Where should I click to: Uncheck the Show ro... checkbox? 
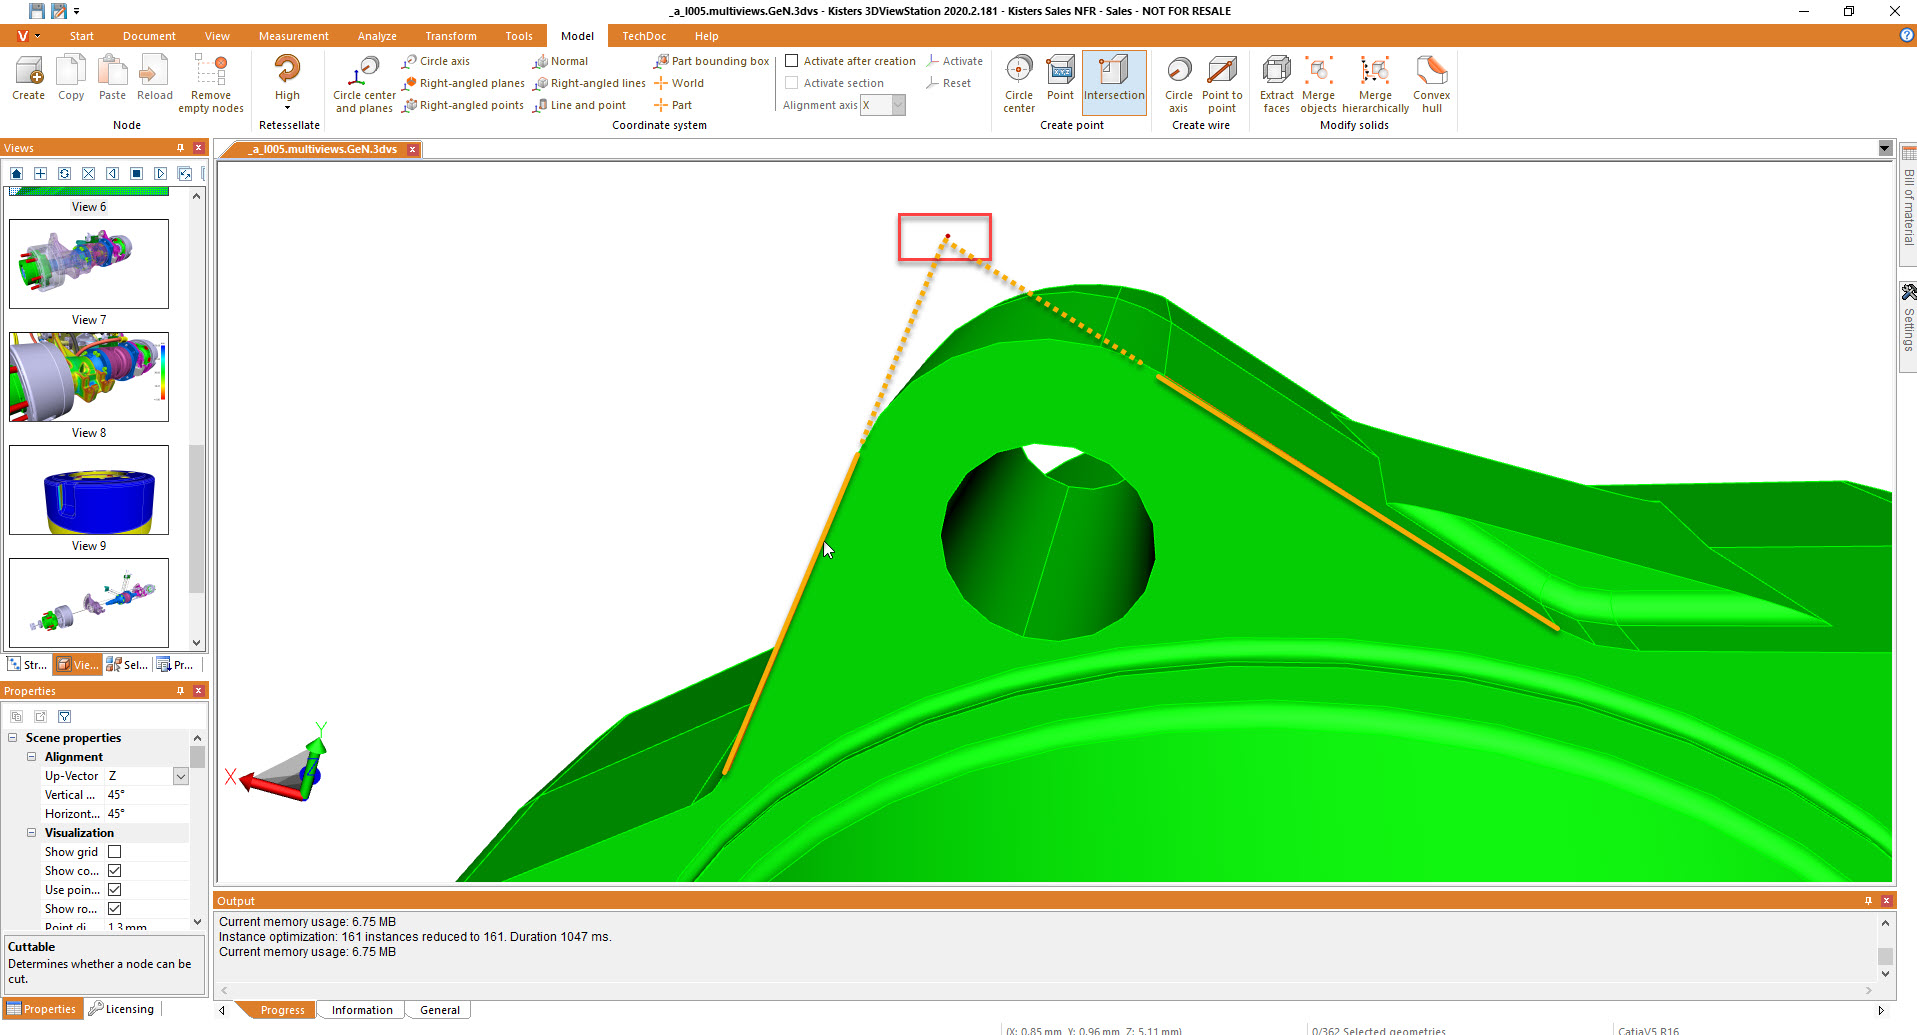coord(114,909)
